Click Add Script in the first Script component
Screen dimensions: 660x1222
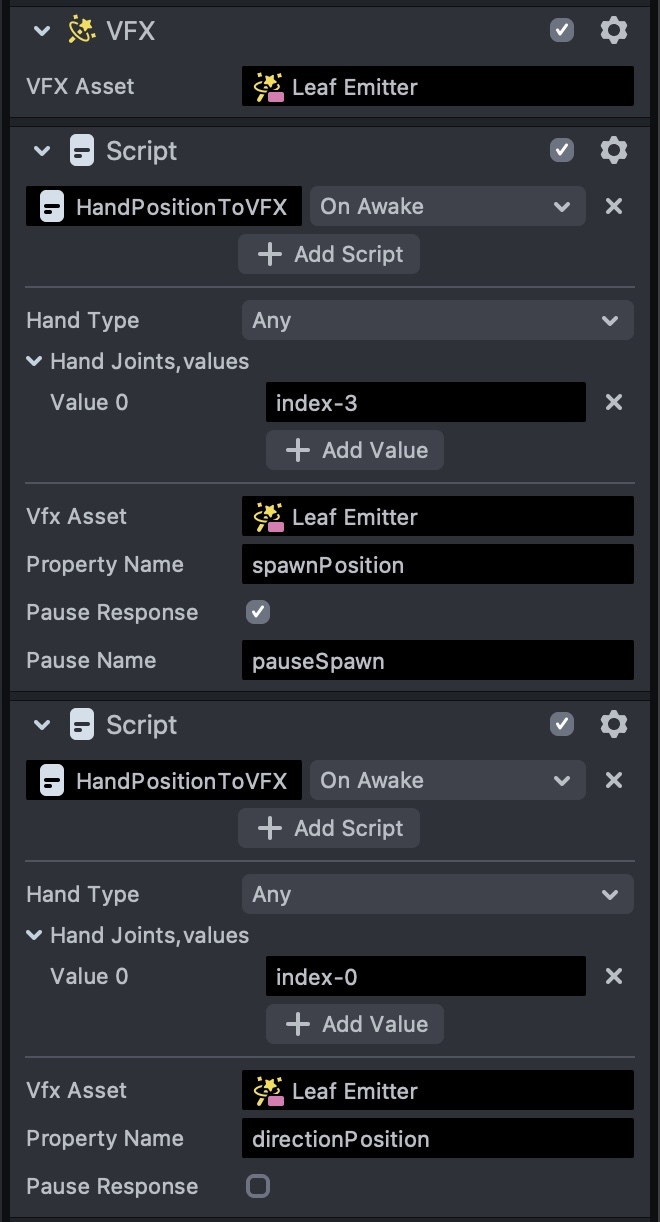329,254
